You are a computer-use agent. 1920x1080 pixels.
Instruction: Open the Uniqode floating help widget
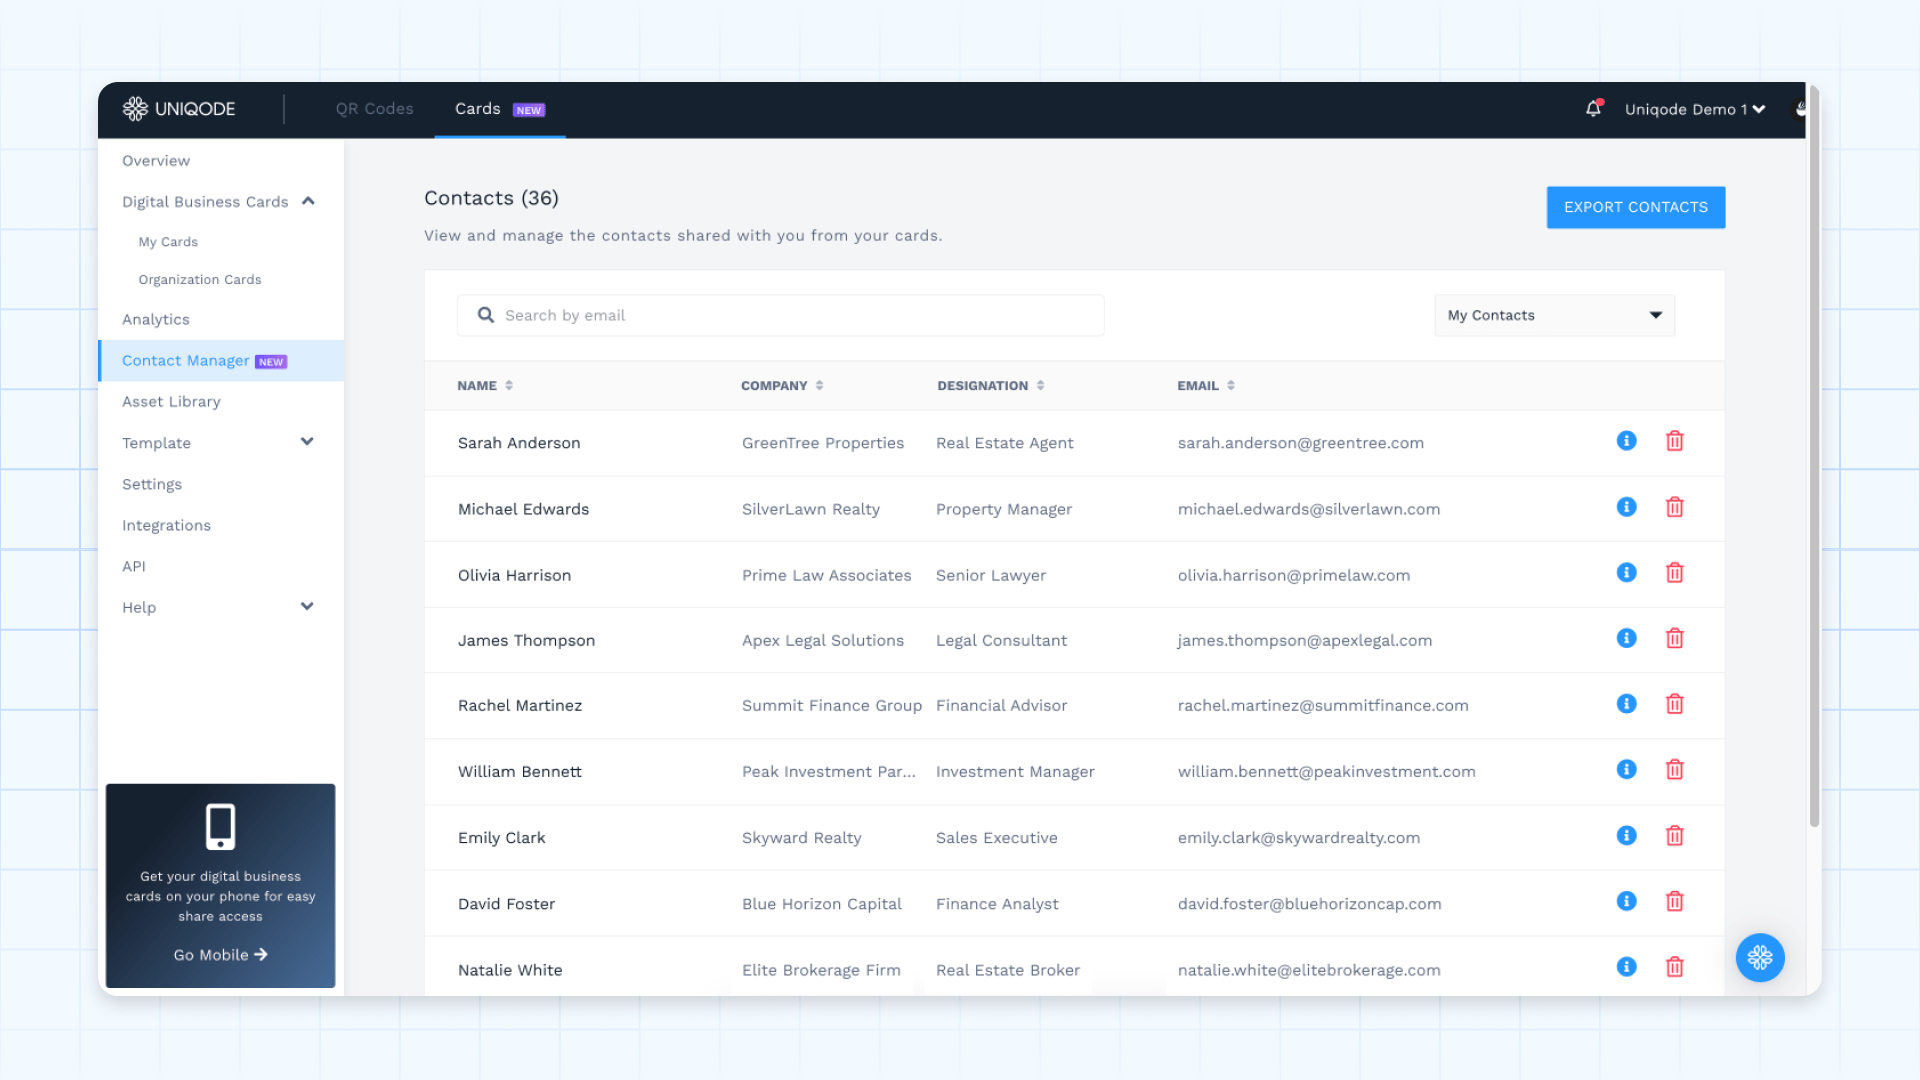pos(1759,958)
